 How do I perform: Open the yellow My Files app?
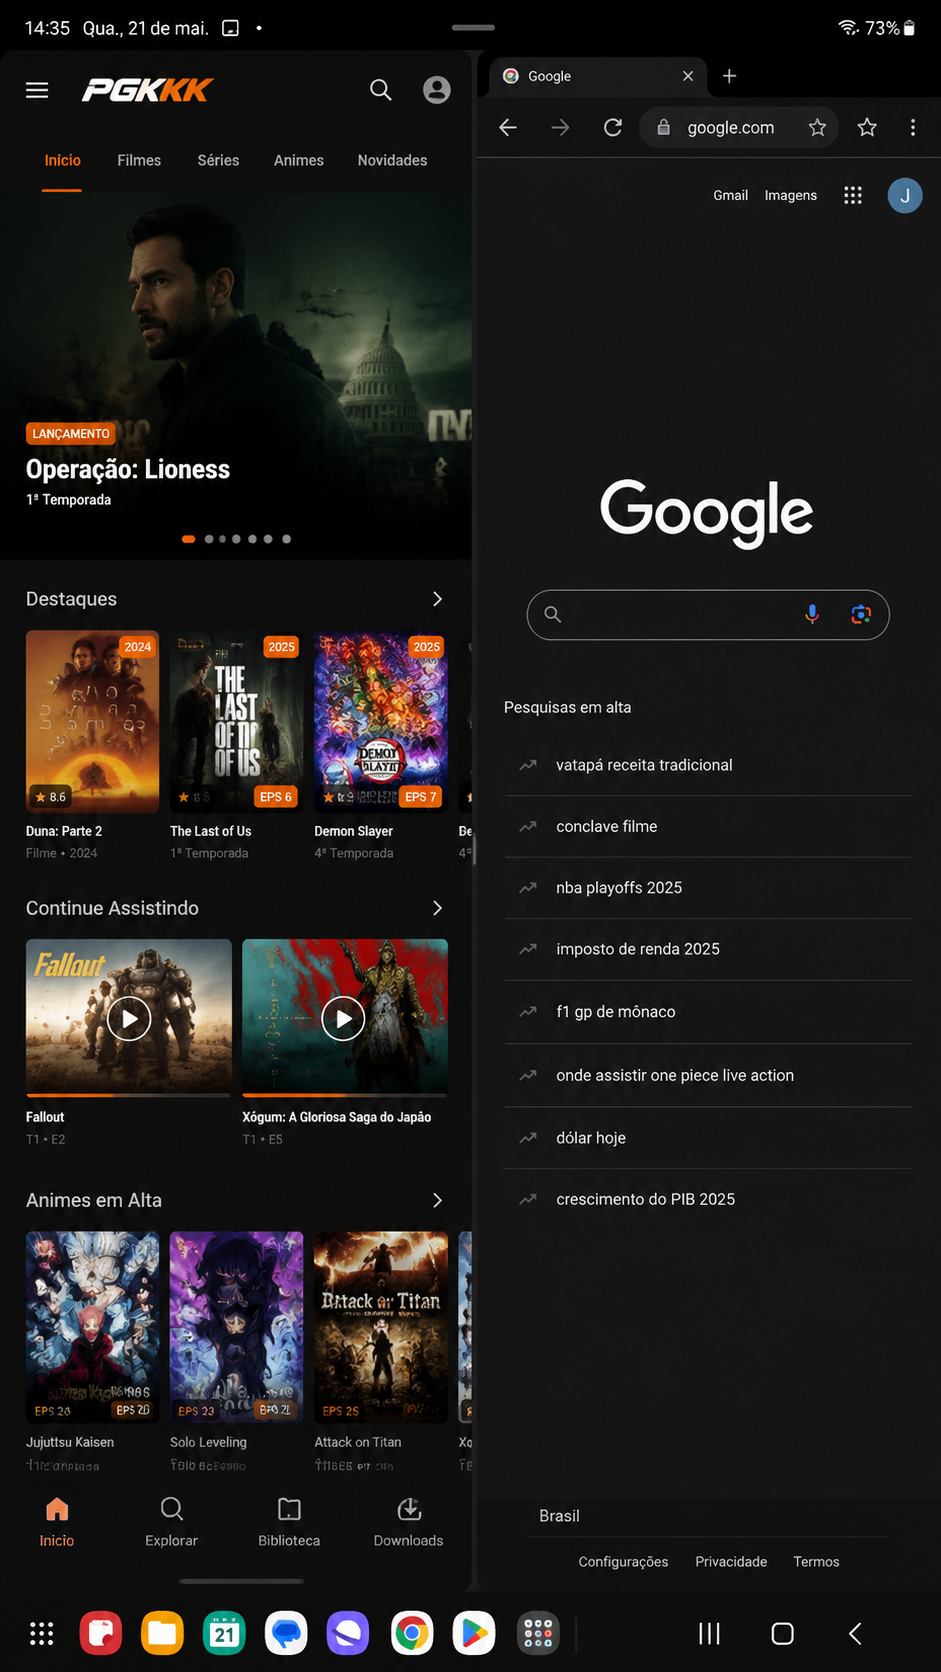[163, 1634]
